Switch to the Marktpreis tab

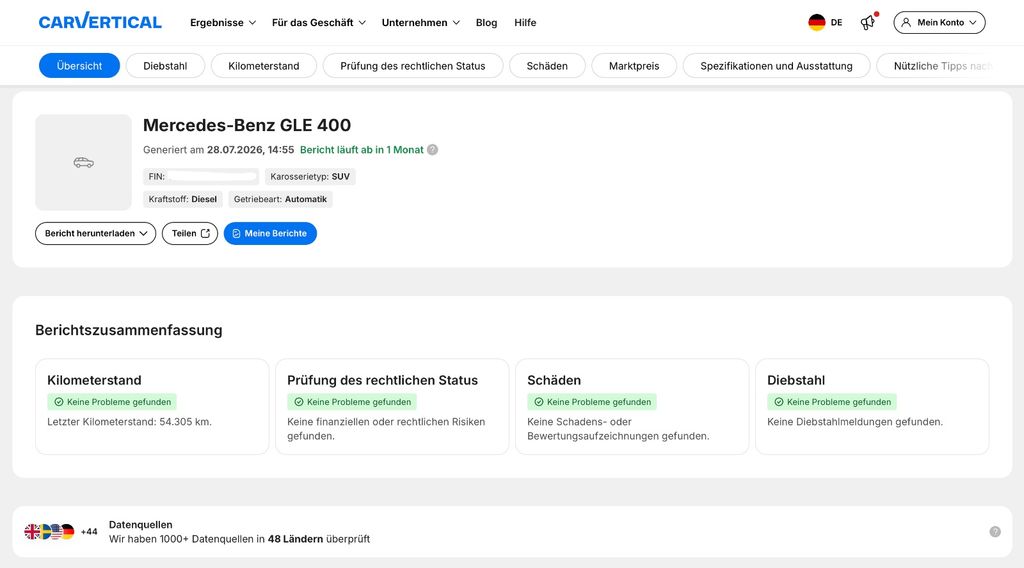634,65
